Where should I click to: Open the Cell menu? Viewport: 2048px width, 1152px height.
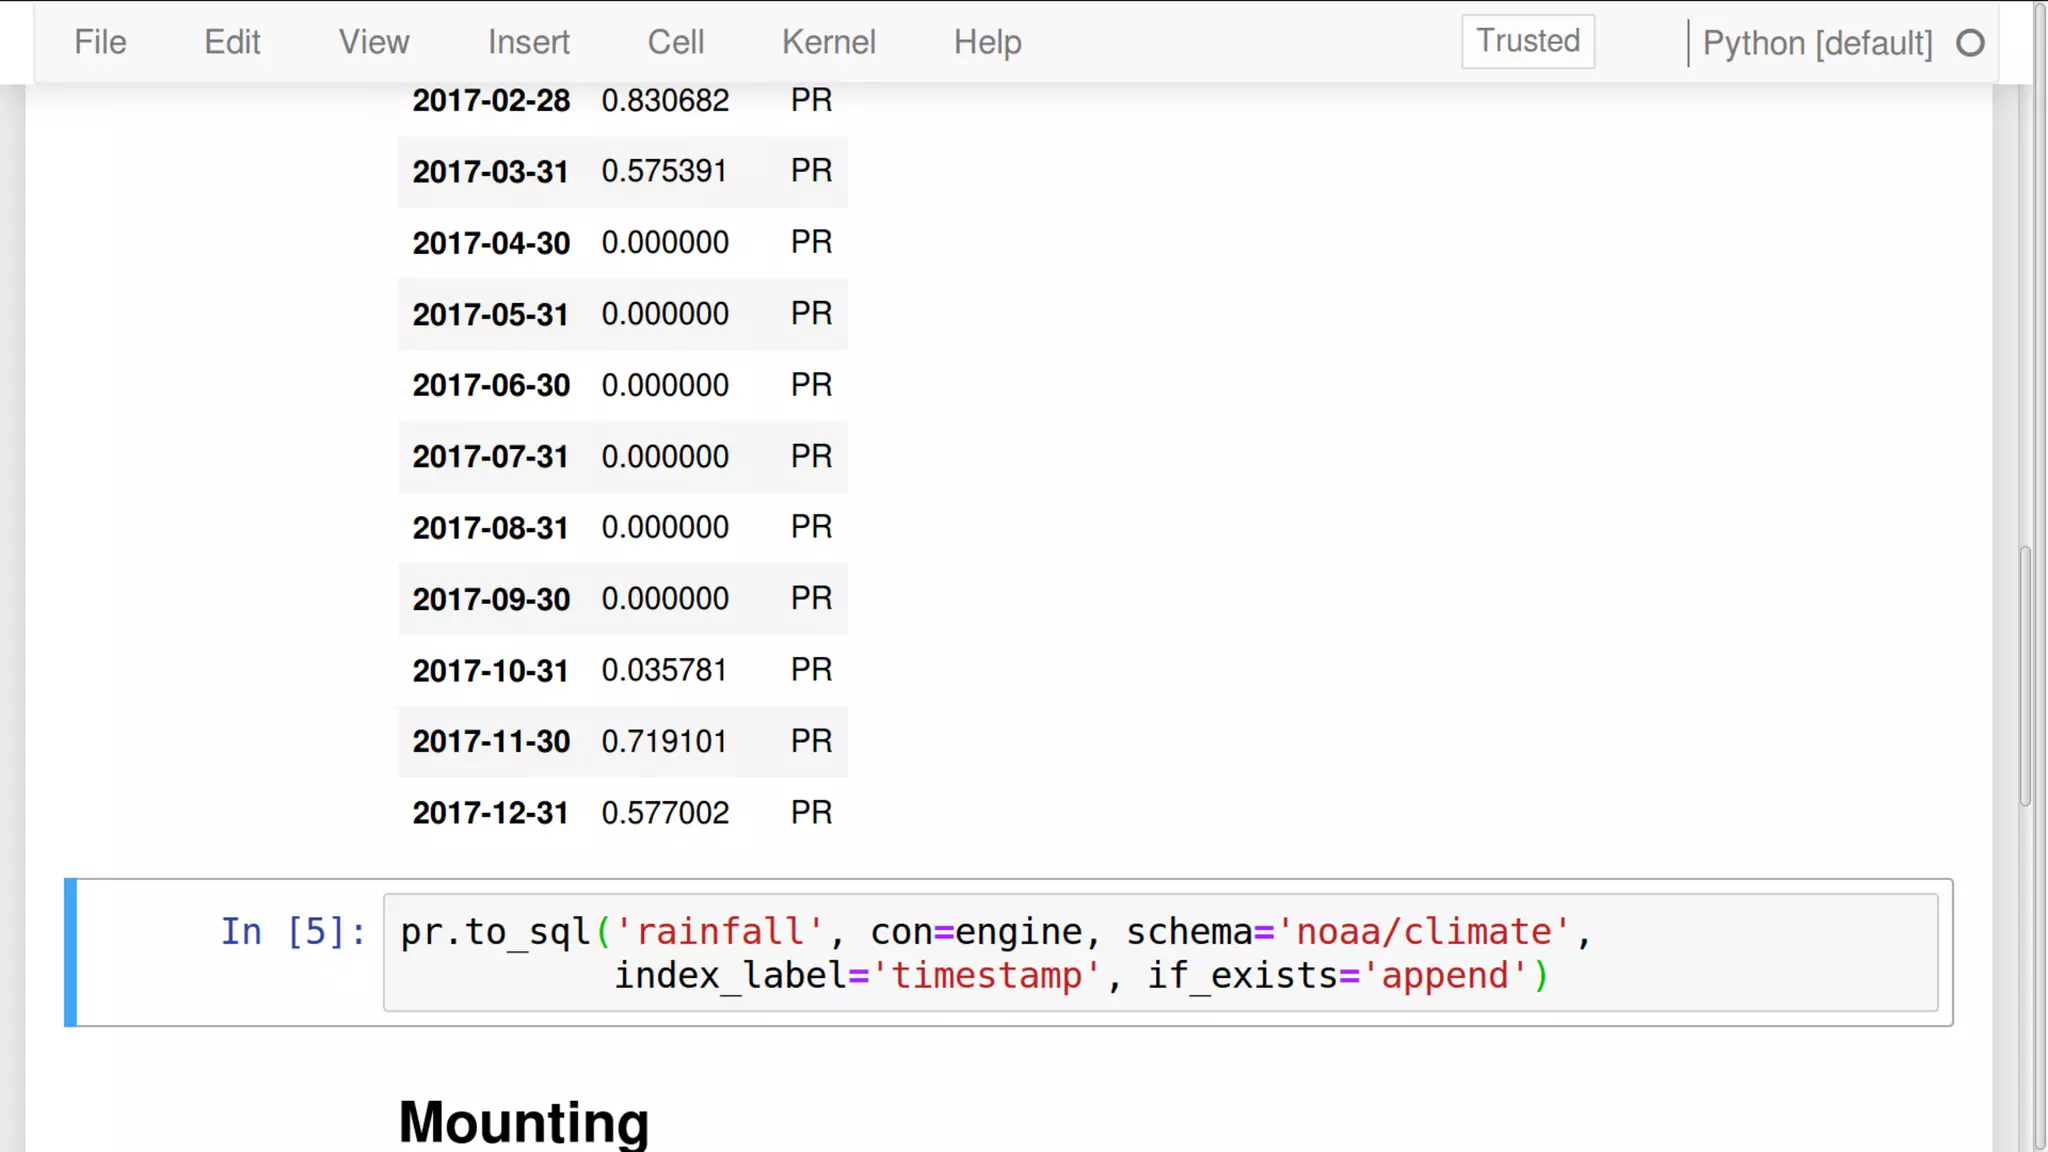point(675,42)
